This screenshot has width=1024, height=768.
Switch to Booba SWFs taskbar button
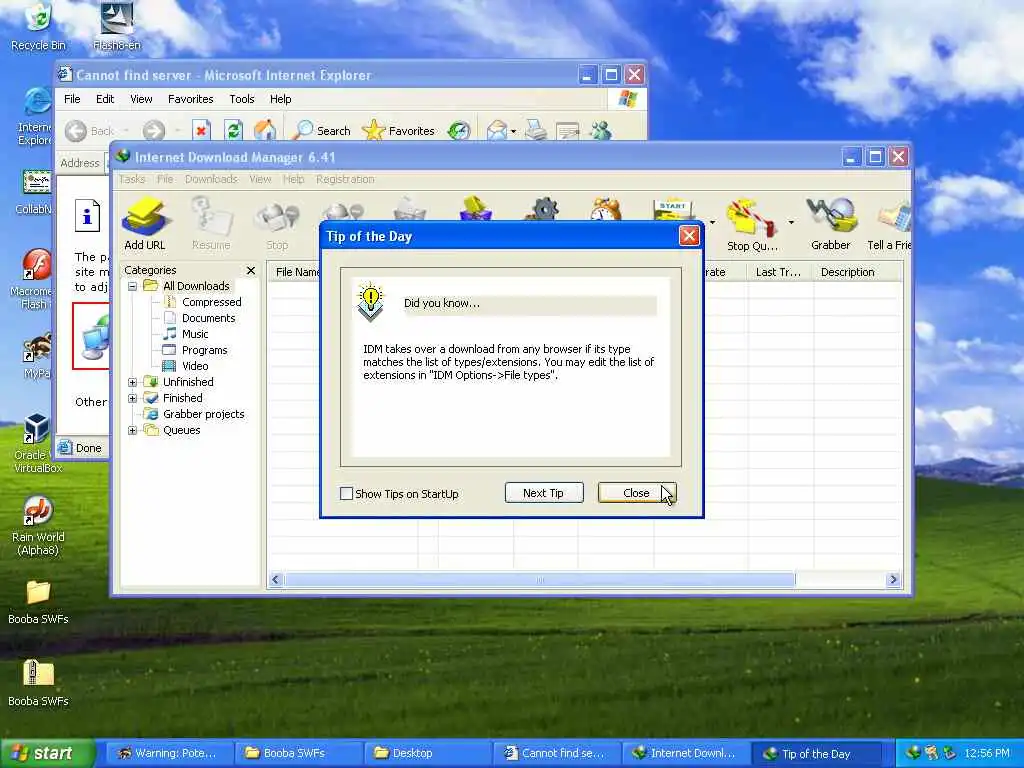pos(297,754)
